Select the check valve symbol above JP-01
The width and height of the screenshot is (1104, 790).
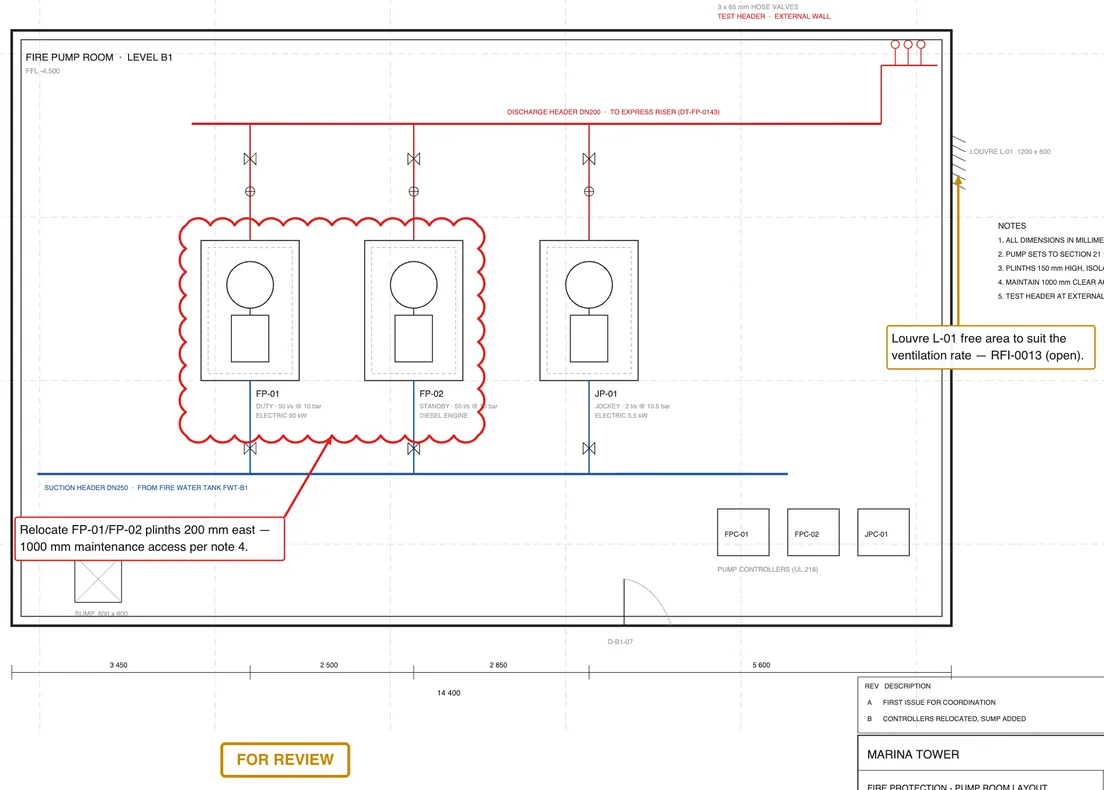tap(589, 192)
